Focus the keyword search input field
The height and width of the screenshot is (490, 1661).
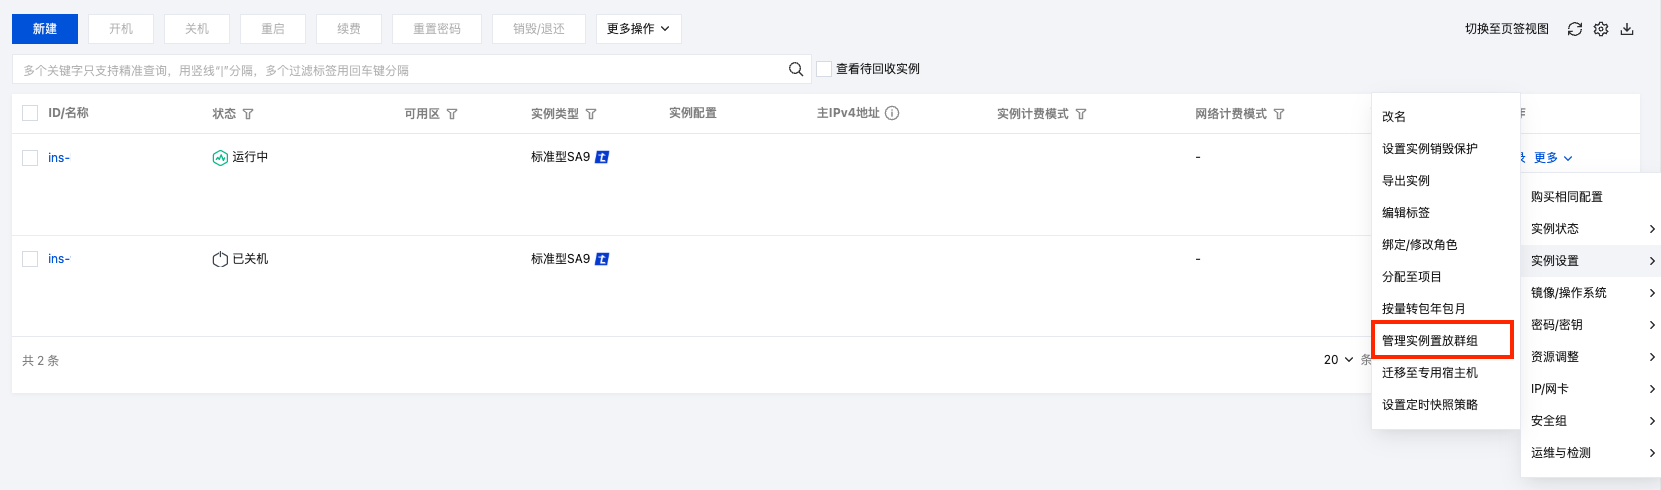click(400, 70)
